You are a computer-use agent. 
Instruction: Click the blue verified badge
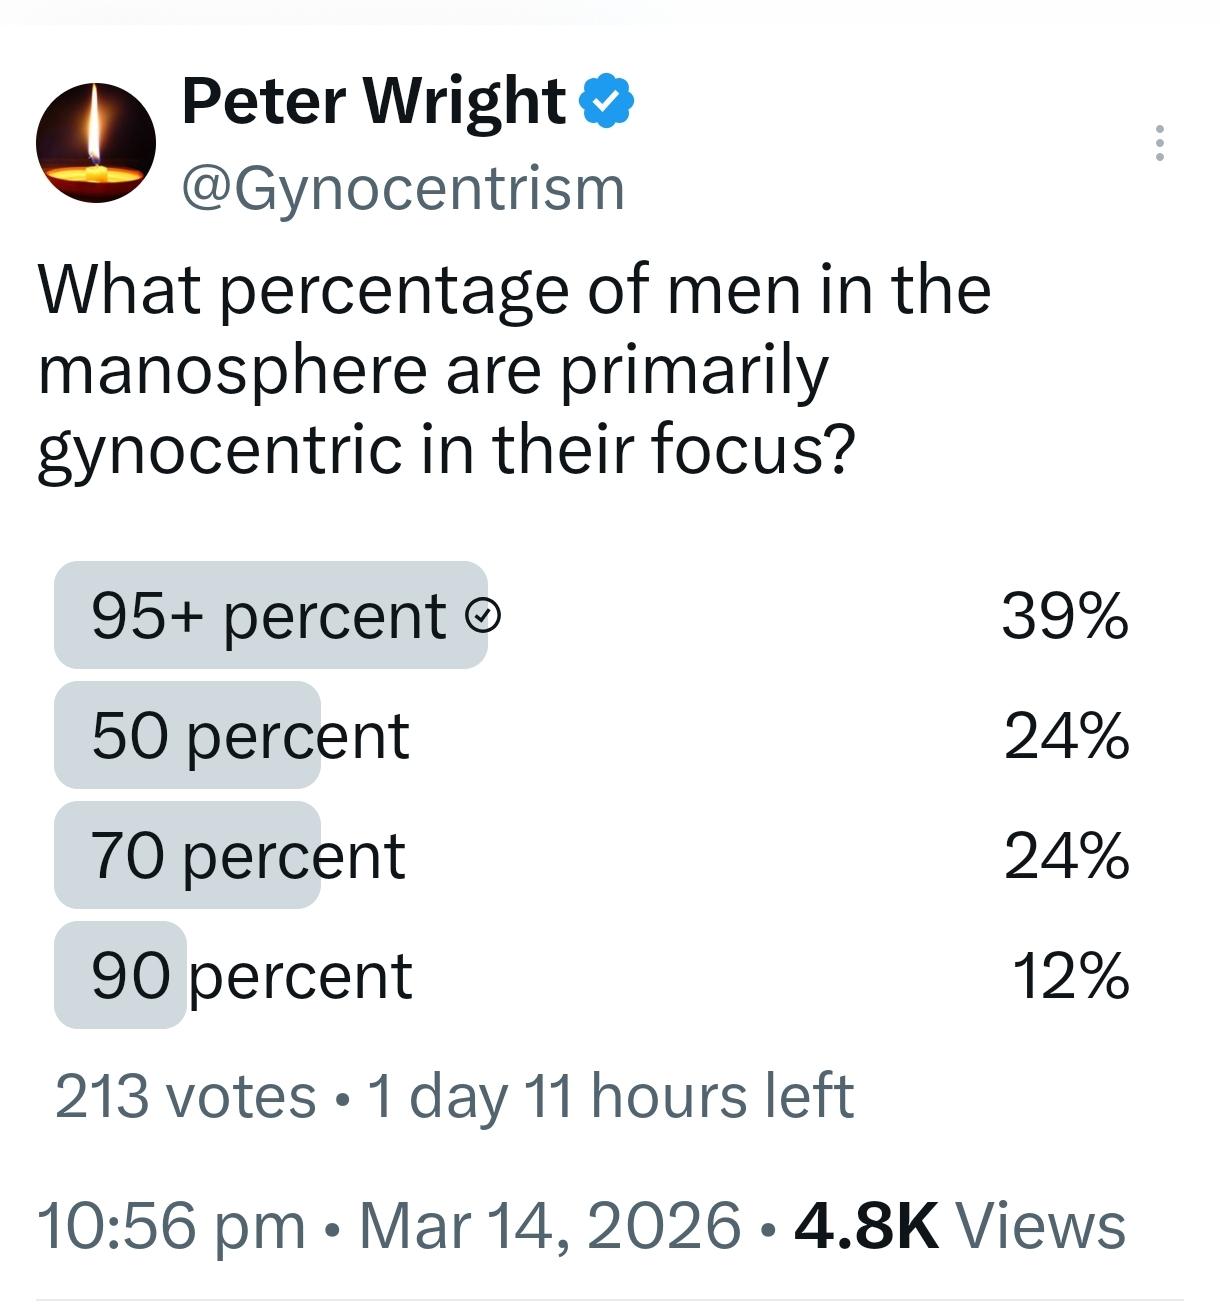[608, 101]
